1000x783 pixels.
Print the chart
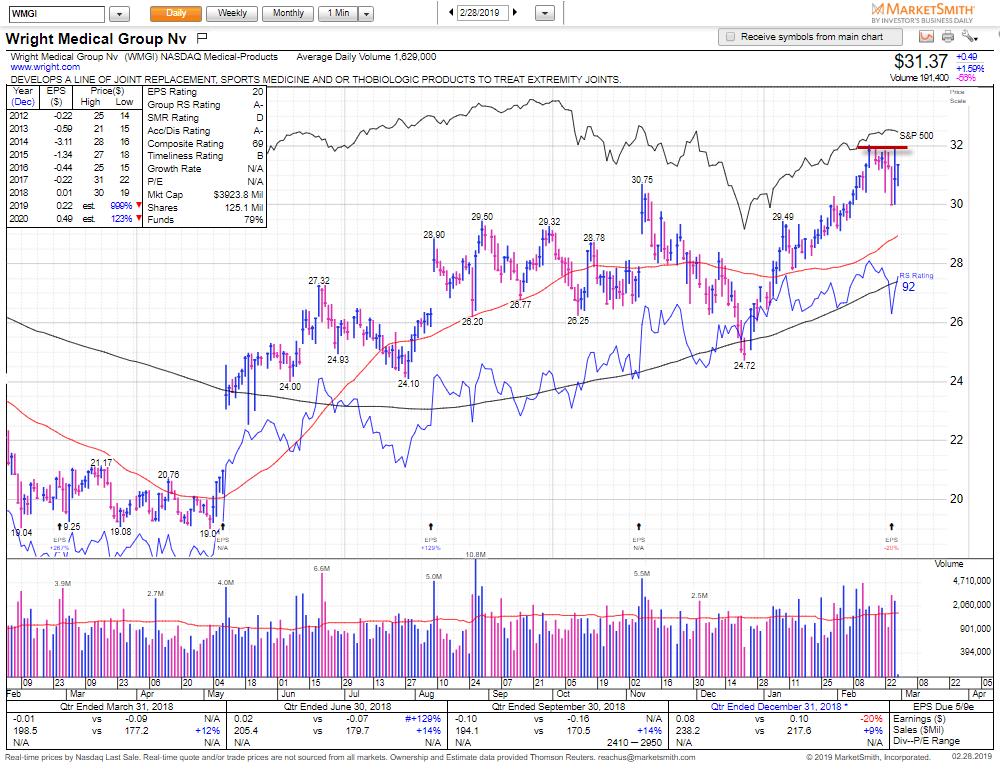(948, 37)
